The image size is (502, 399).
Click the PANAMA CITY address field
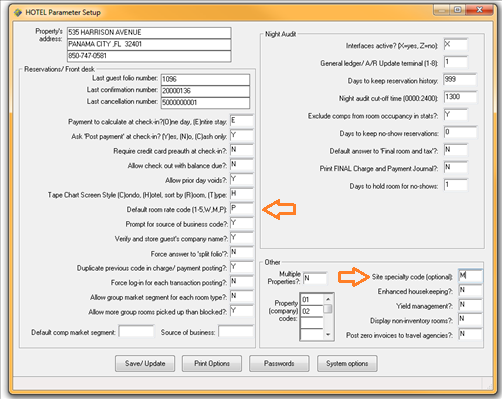pyautogui.click(x=149, y=44)
